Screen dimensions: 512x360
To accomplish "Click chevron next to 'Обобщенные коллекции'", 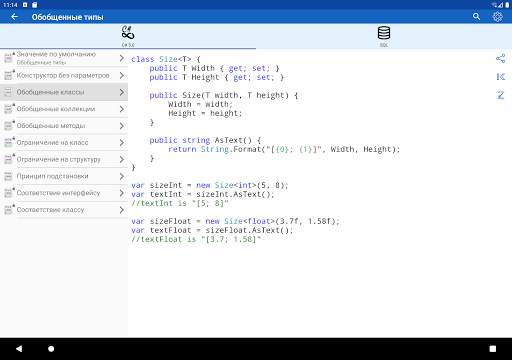I will click(122, 109).
